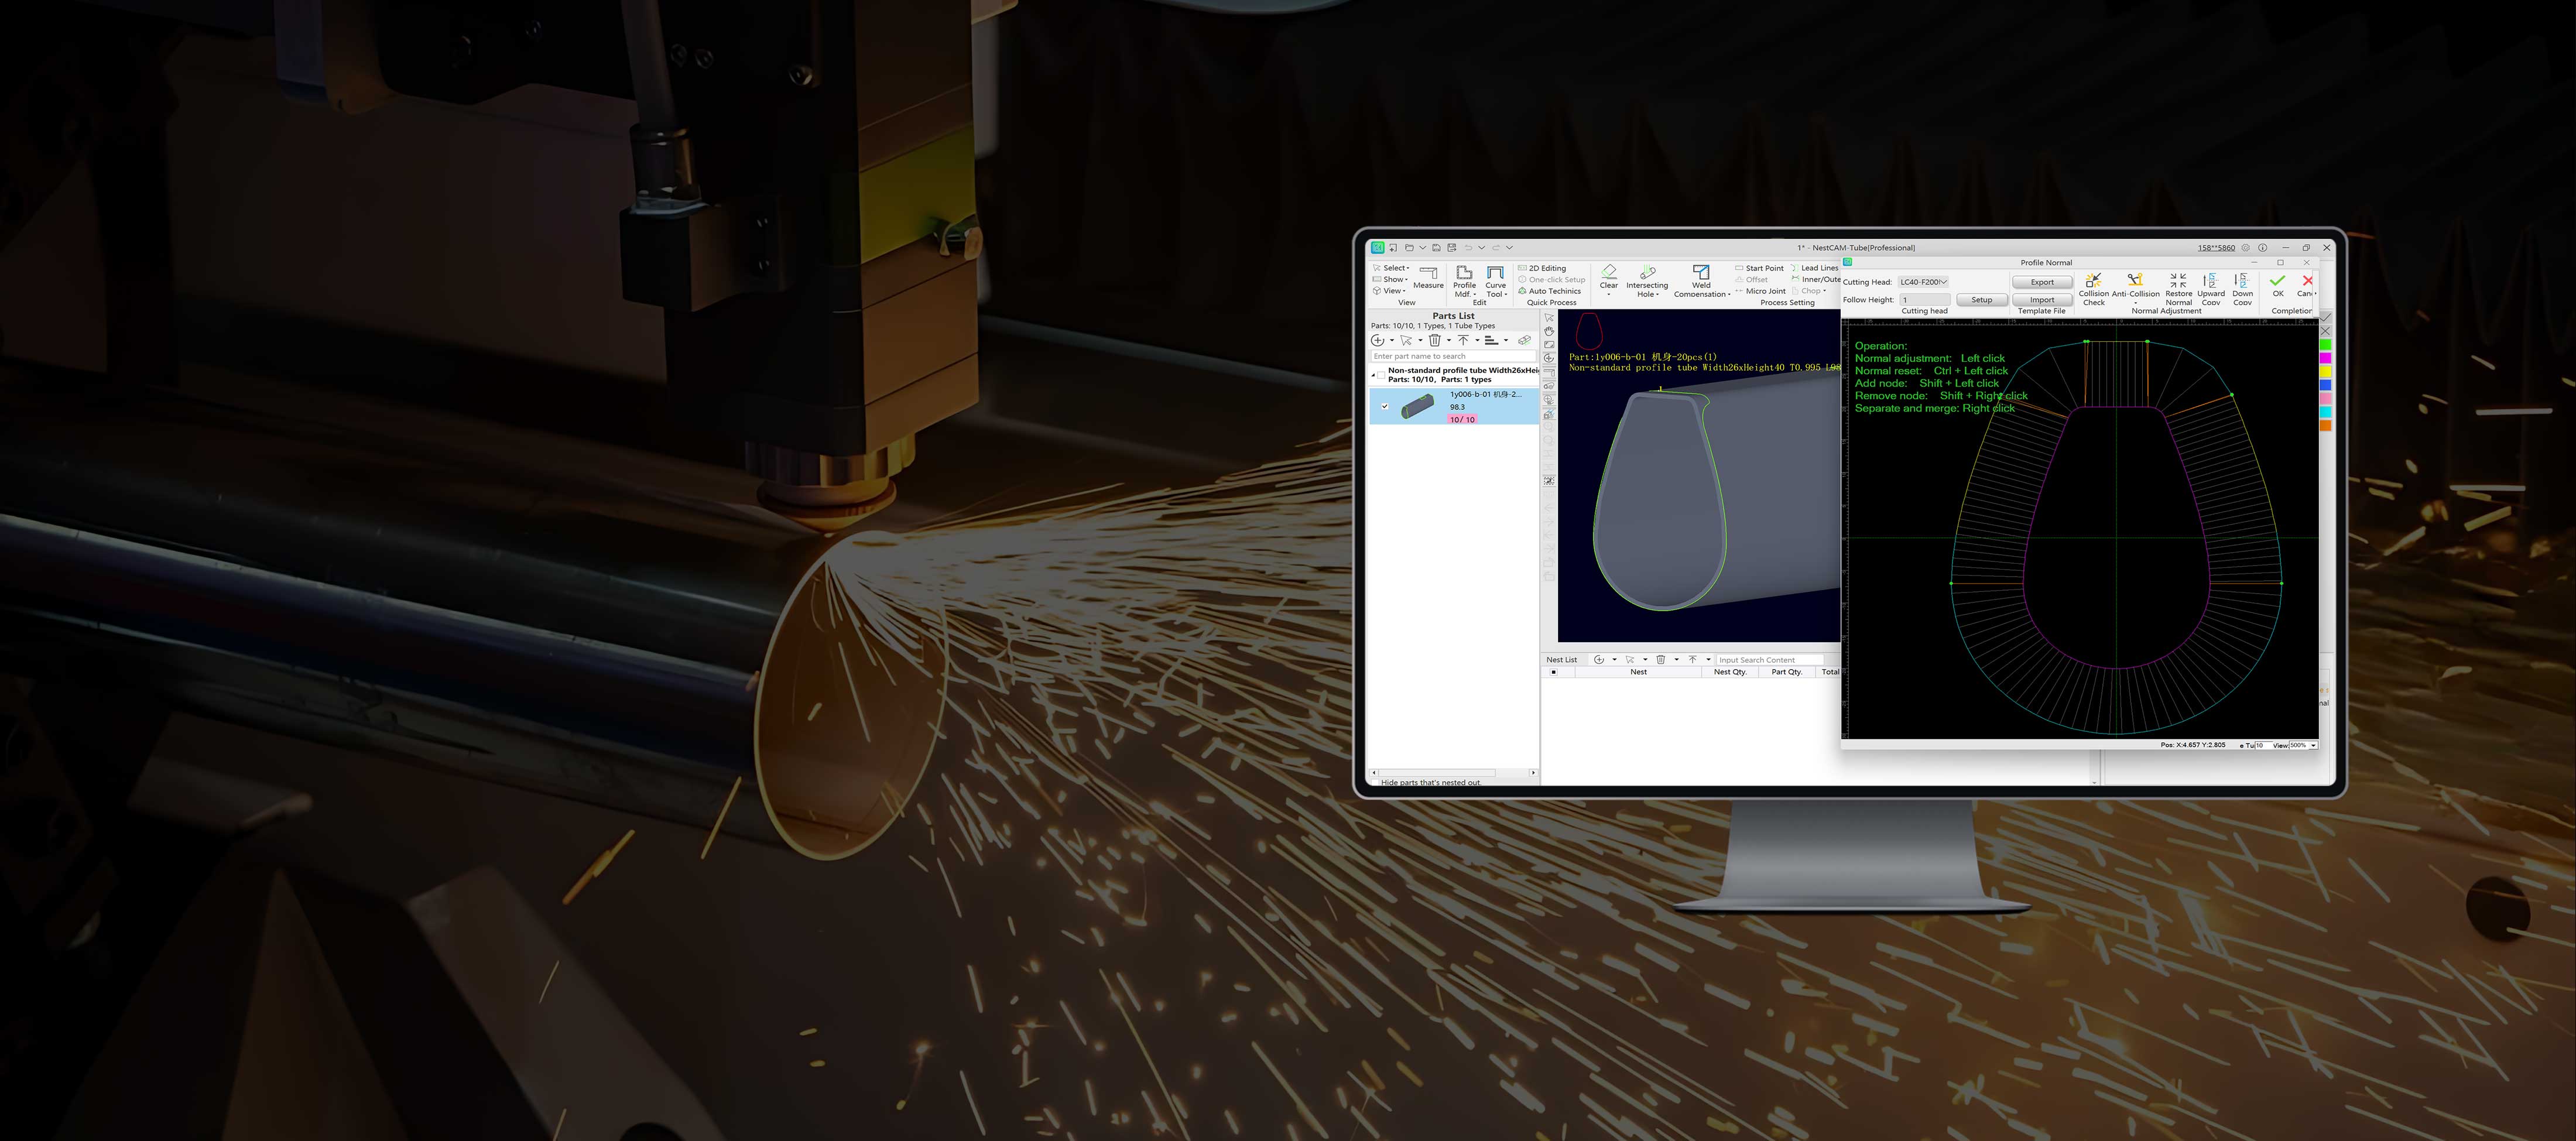2576x1141 pixels.
Task: Open the Select menu in View group
Action: (x=1394, y=268)
